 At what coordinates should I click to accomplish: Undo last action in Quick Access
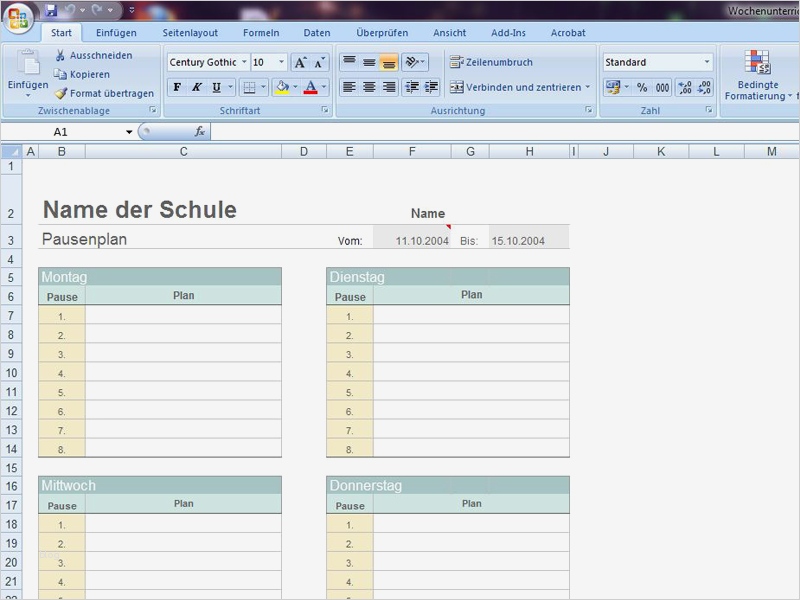[x=70, y=10]
